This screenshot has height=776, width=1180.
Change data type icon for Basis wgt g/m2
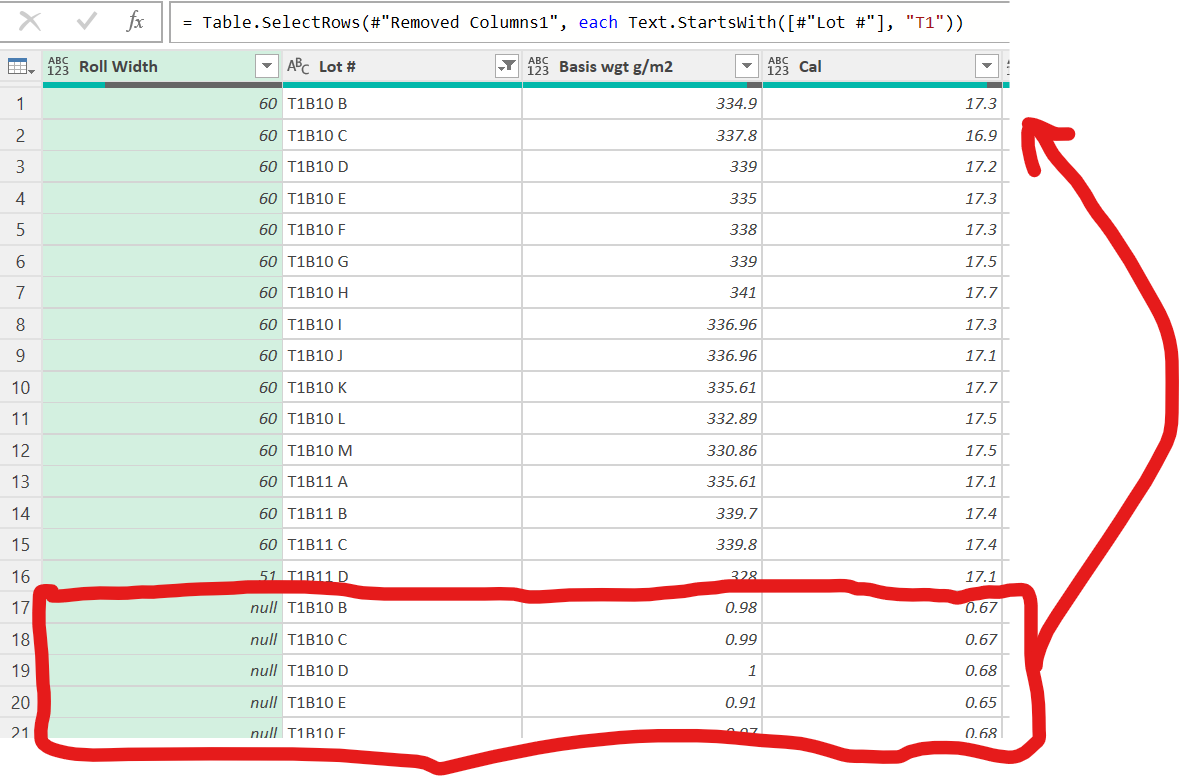click(538, 66)
